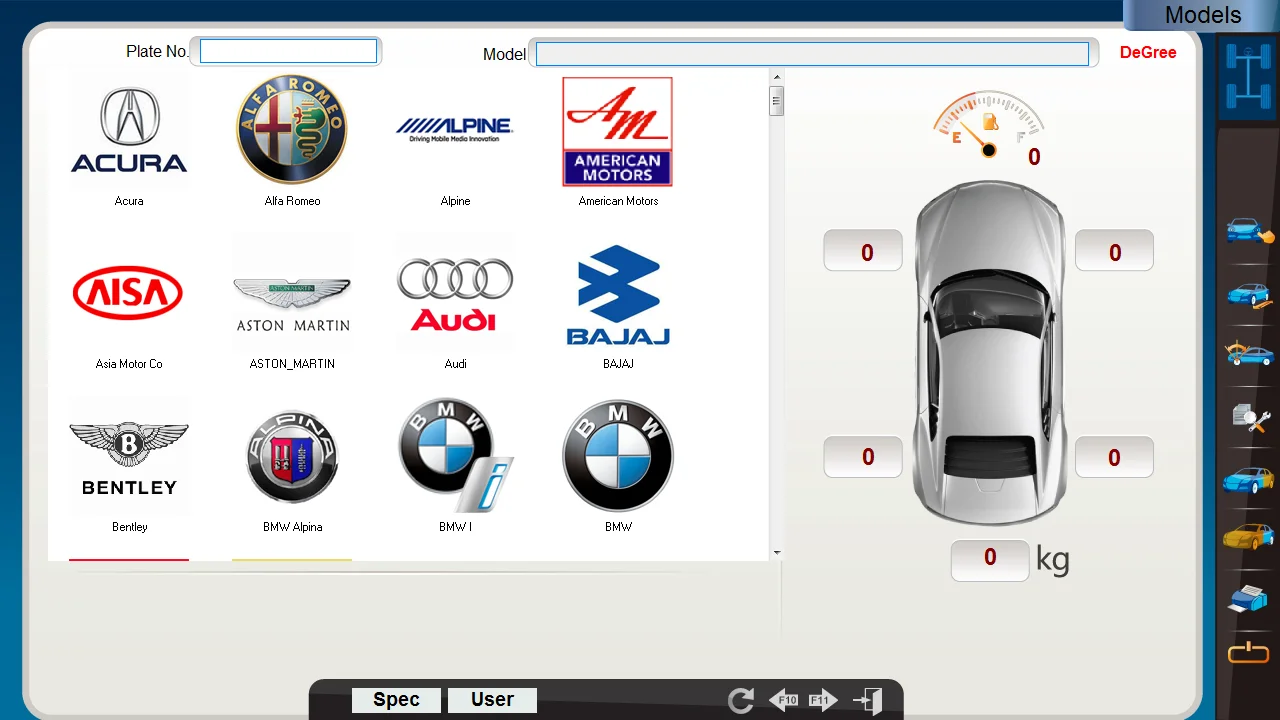Click the fuel gauge indicator
Screen dimensions: 1280x720
click(x=989, y=125)
